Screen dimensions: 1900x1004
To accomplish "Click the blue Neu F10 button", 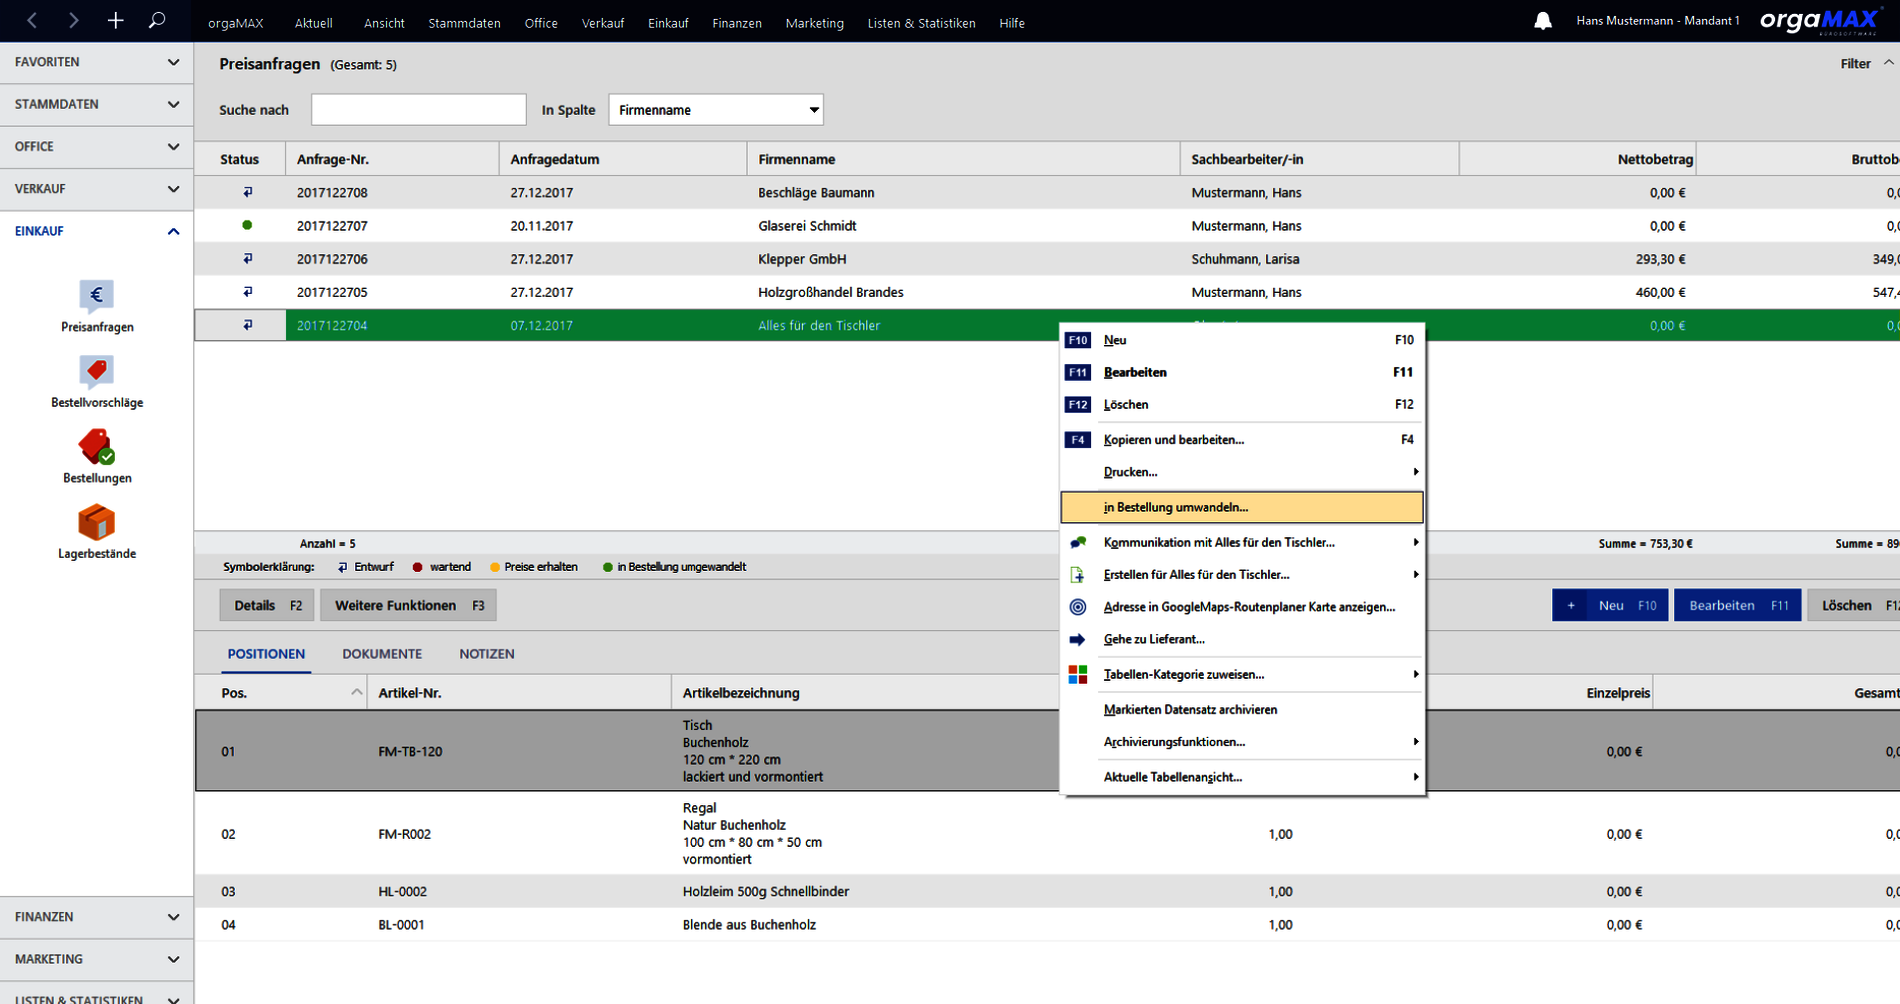I will tap(1610, 605).
